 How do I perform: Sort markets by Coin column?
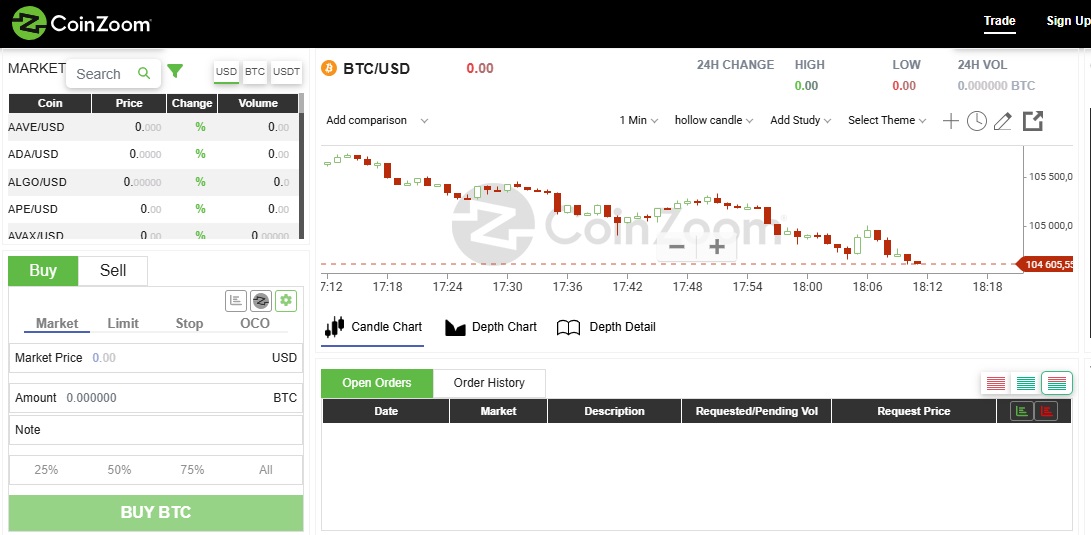coord(50,103)
